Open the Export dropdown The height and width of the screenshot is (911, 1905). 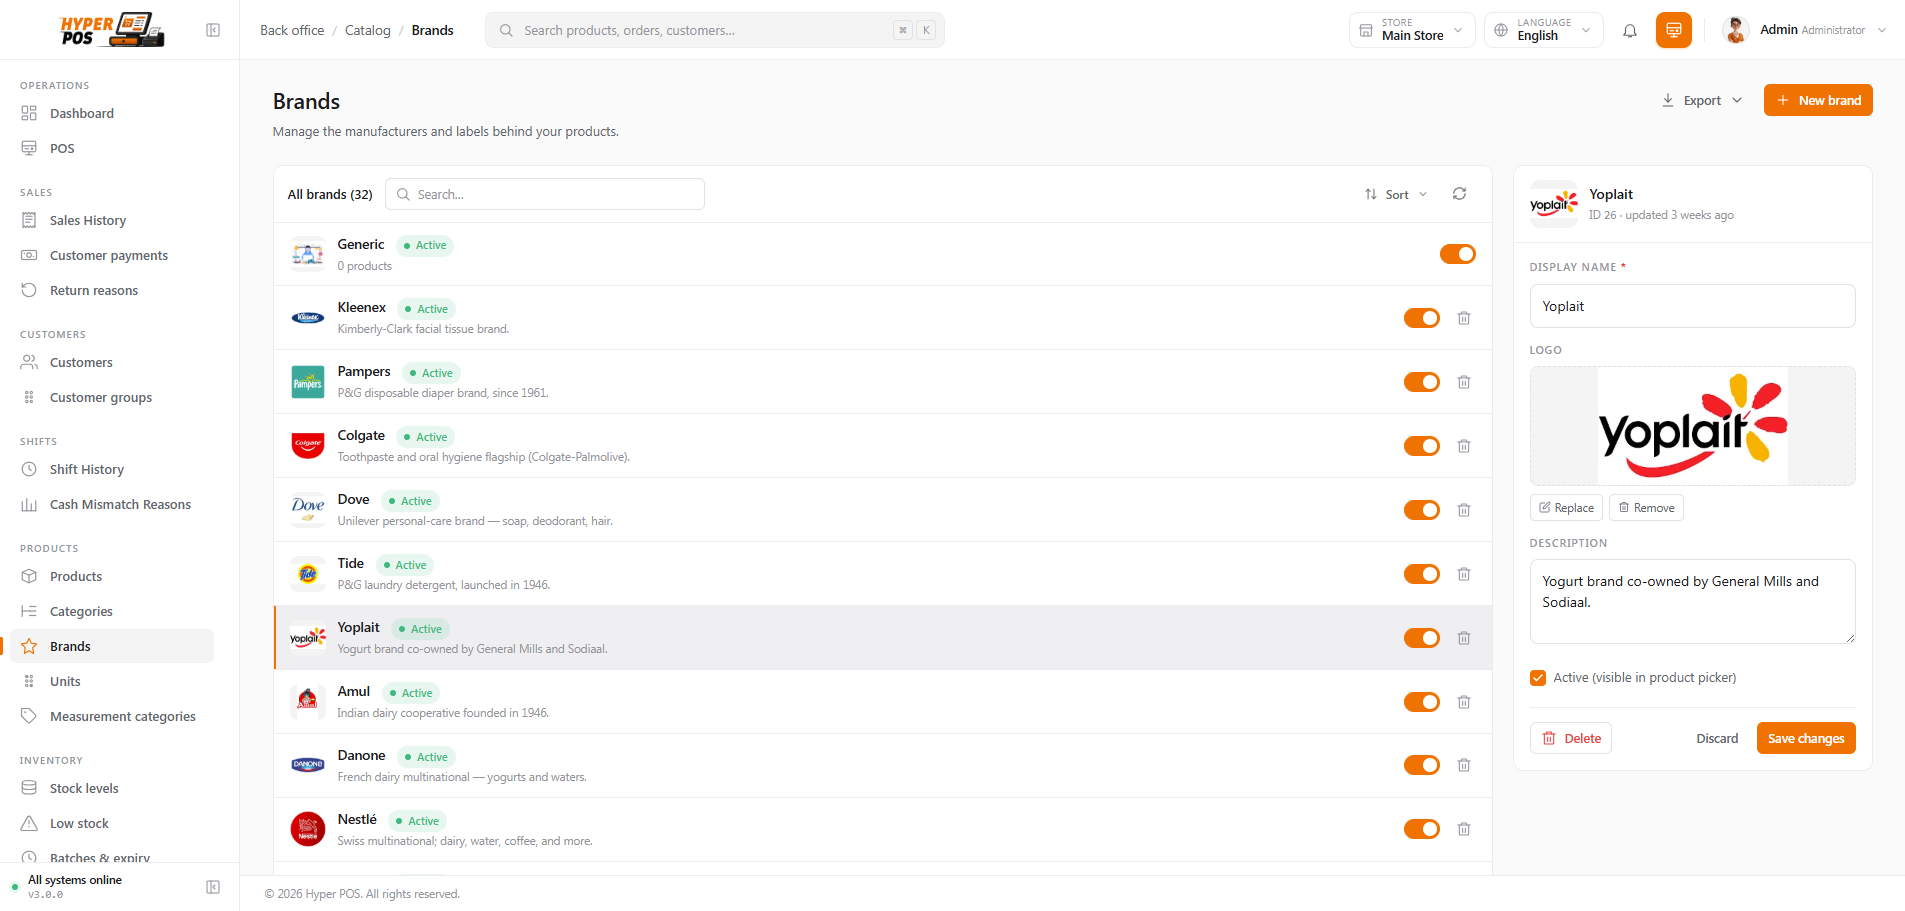point(1702,100)
